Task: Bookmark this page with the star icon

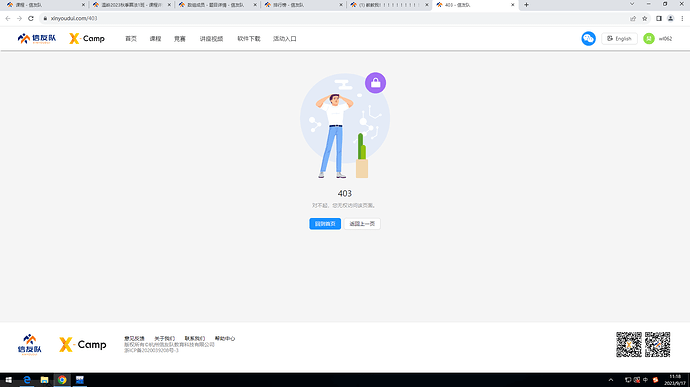Action: coord(645,18)
